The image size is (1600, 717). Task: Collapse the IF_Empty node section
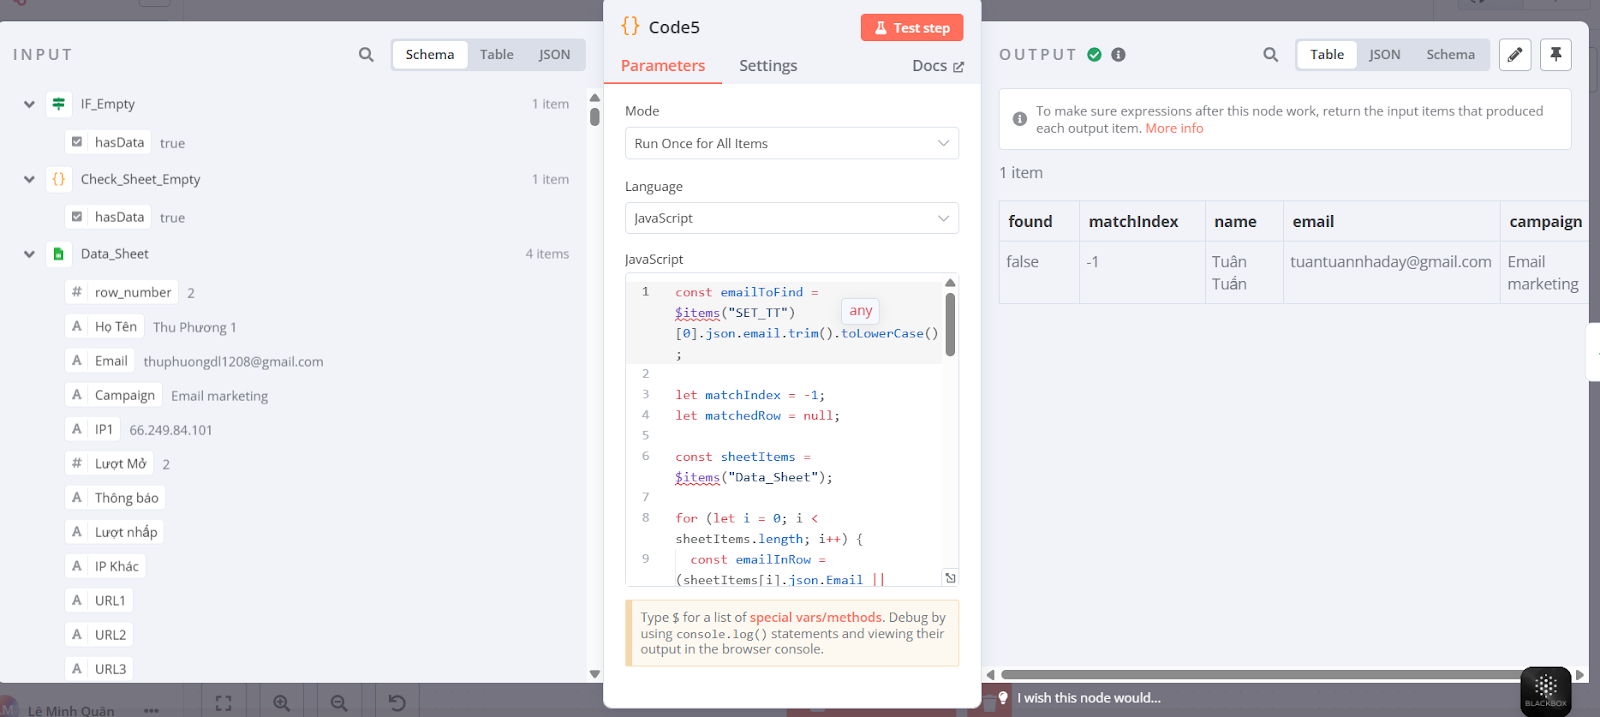pos(29,104)
